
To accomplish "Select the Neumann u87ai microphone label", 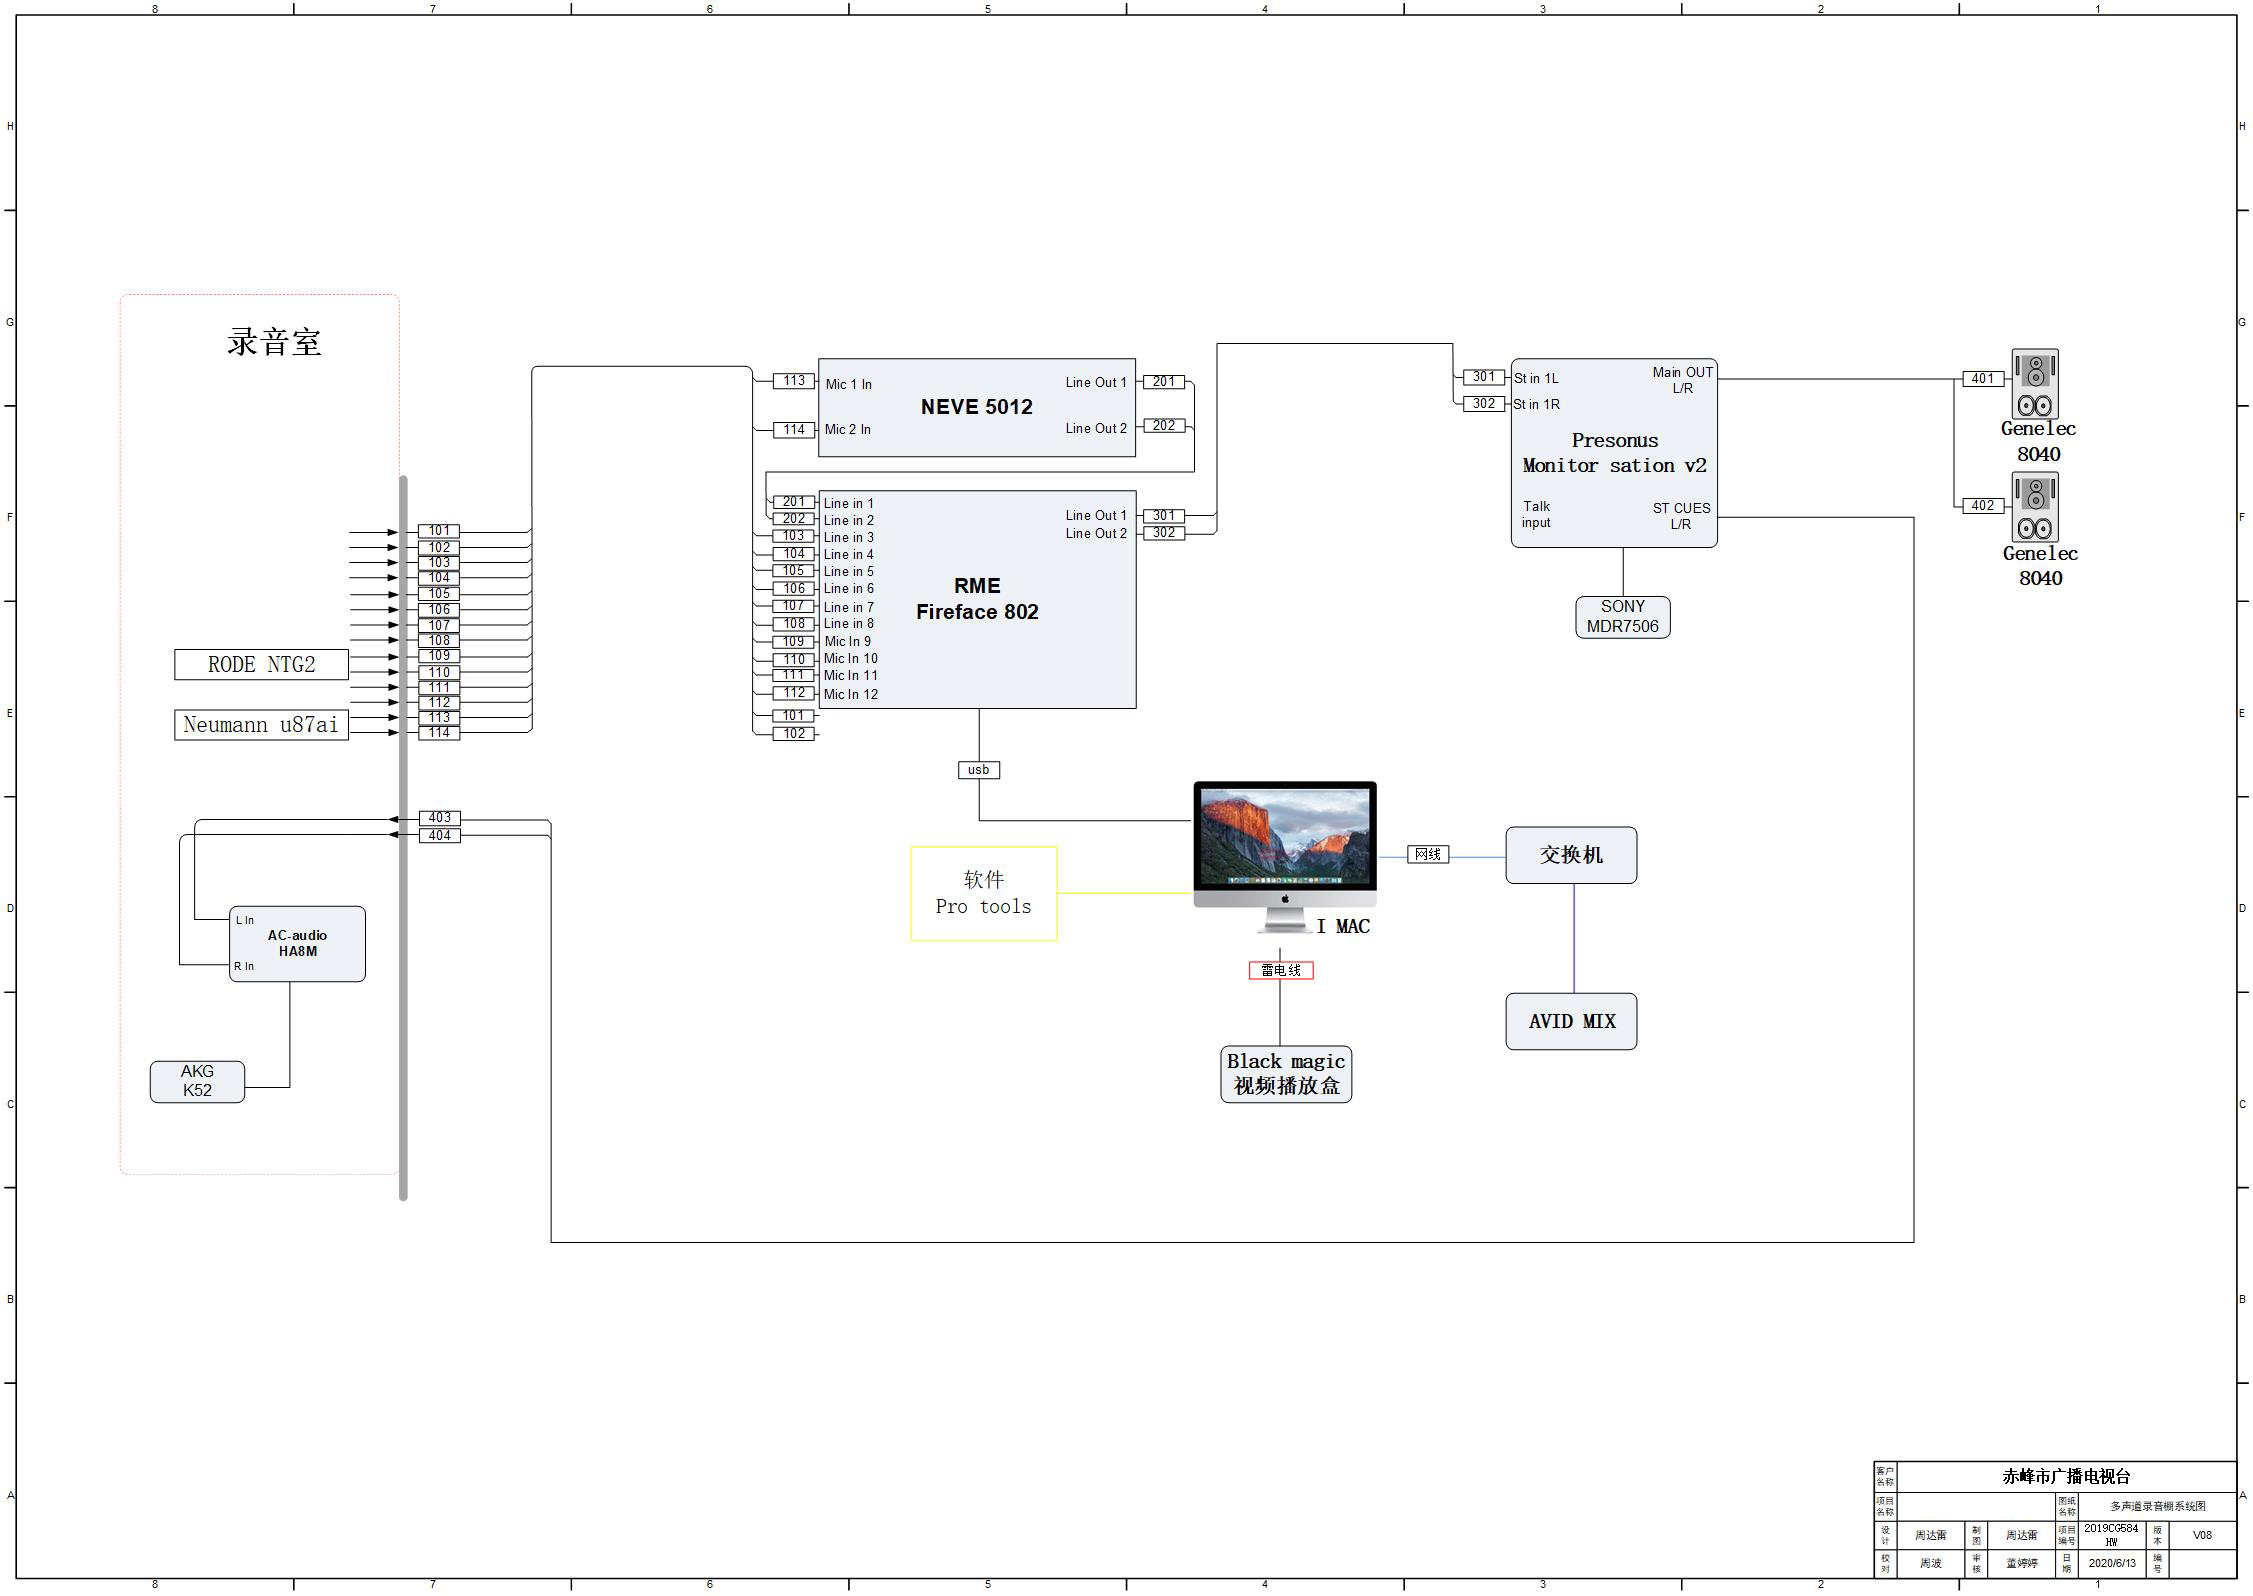I will [x=261, y=725].
